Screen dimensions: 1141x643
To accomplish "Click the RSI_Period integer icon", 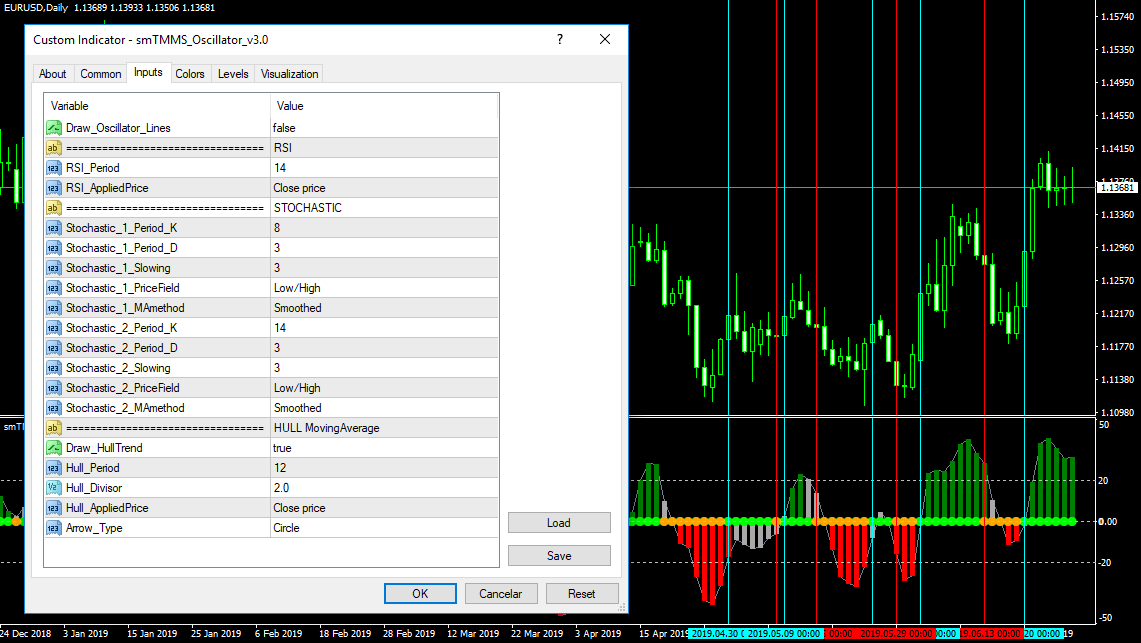I will tap(54, 168).
